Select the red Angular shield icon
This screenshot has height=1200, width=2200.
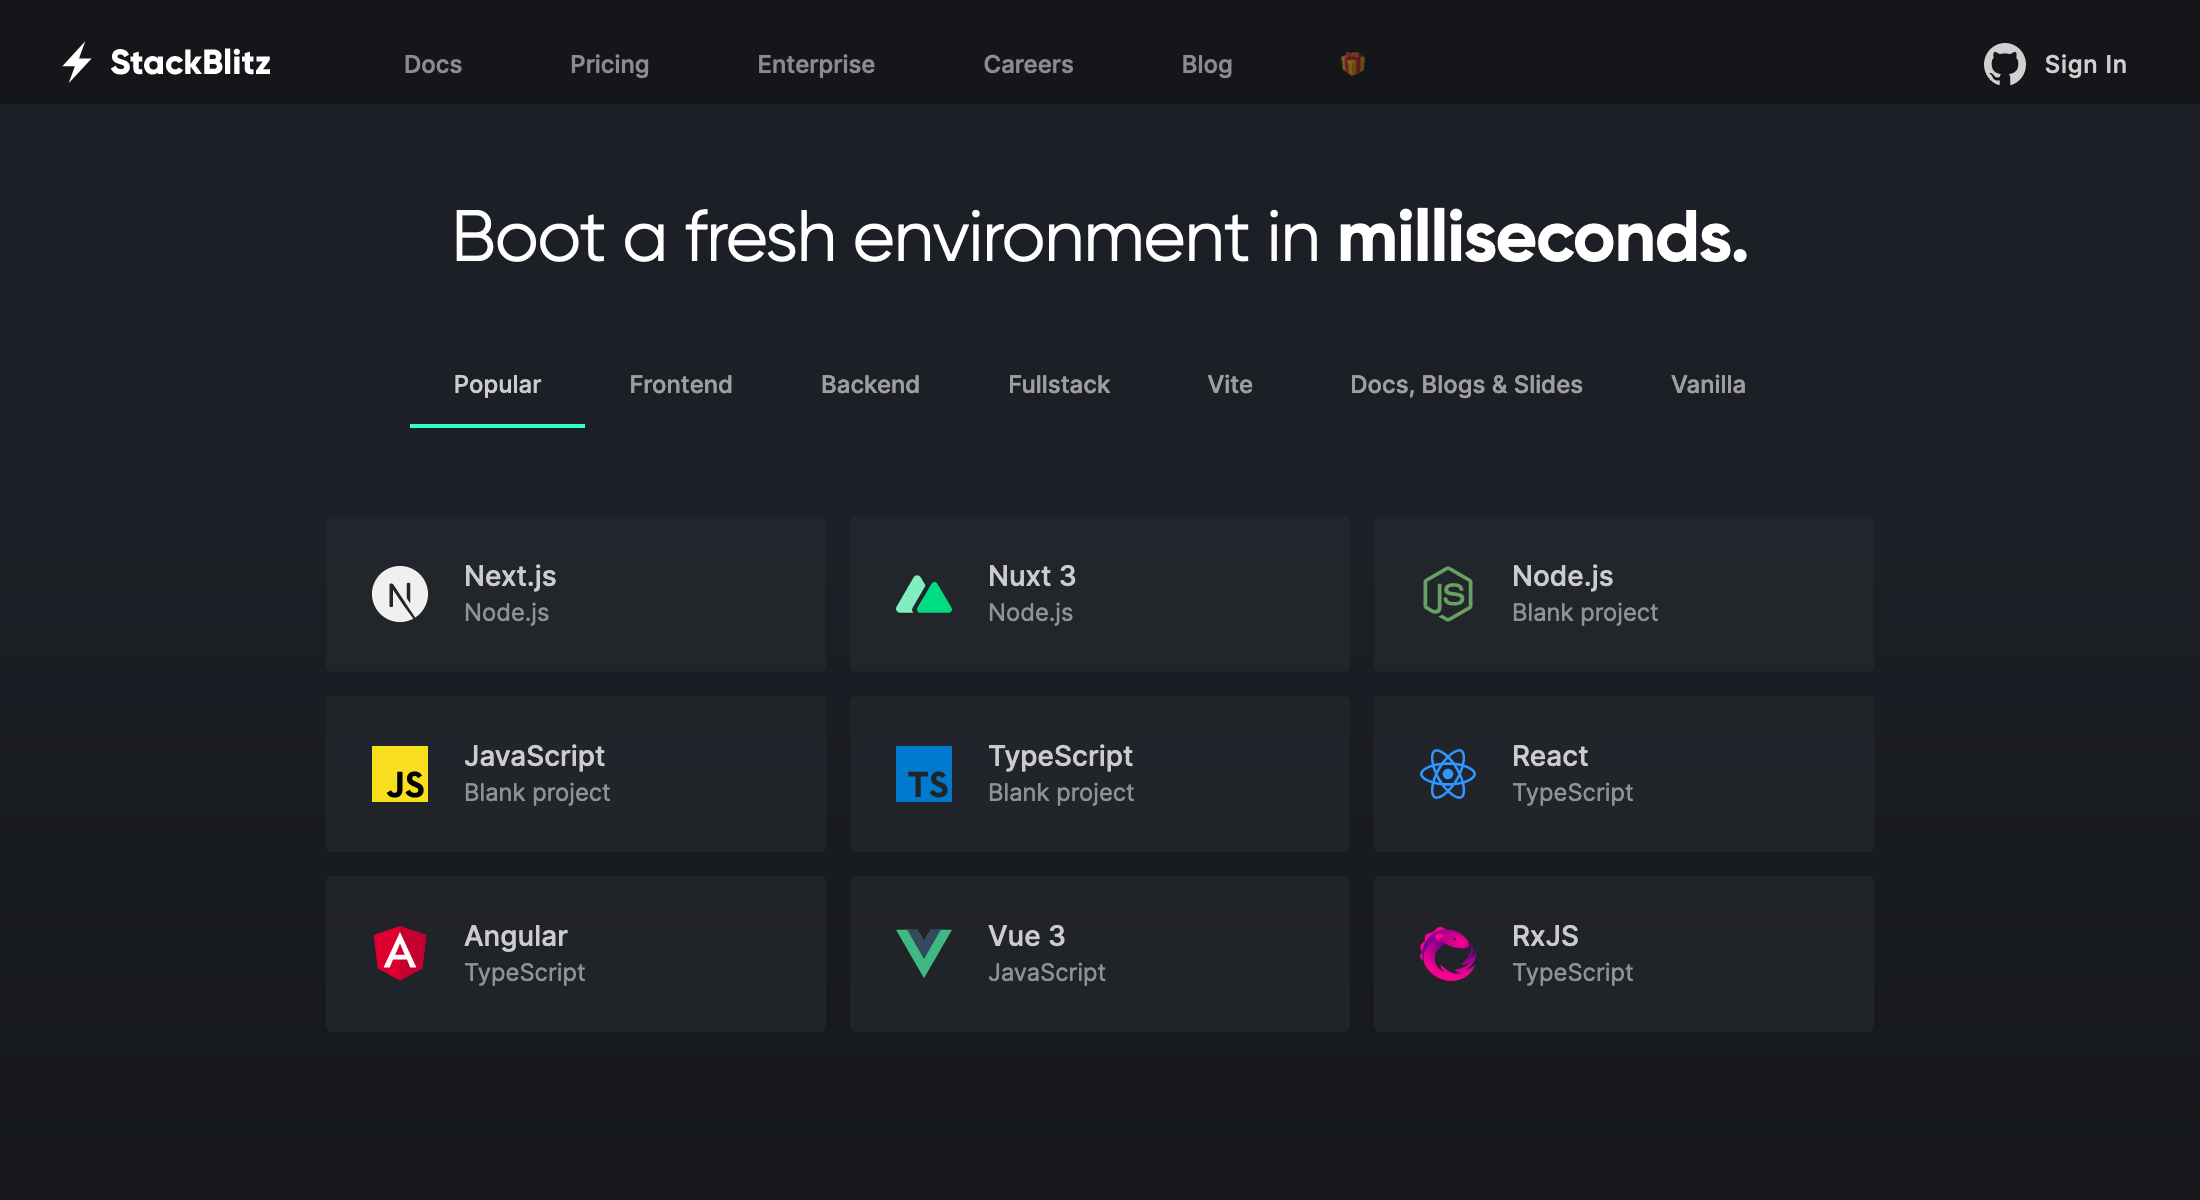pyautogui.click(x=400, y=953)
